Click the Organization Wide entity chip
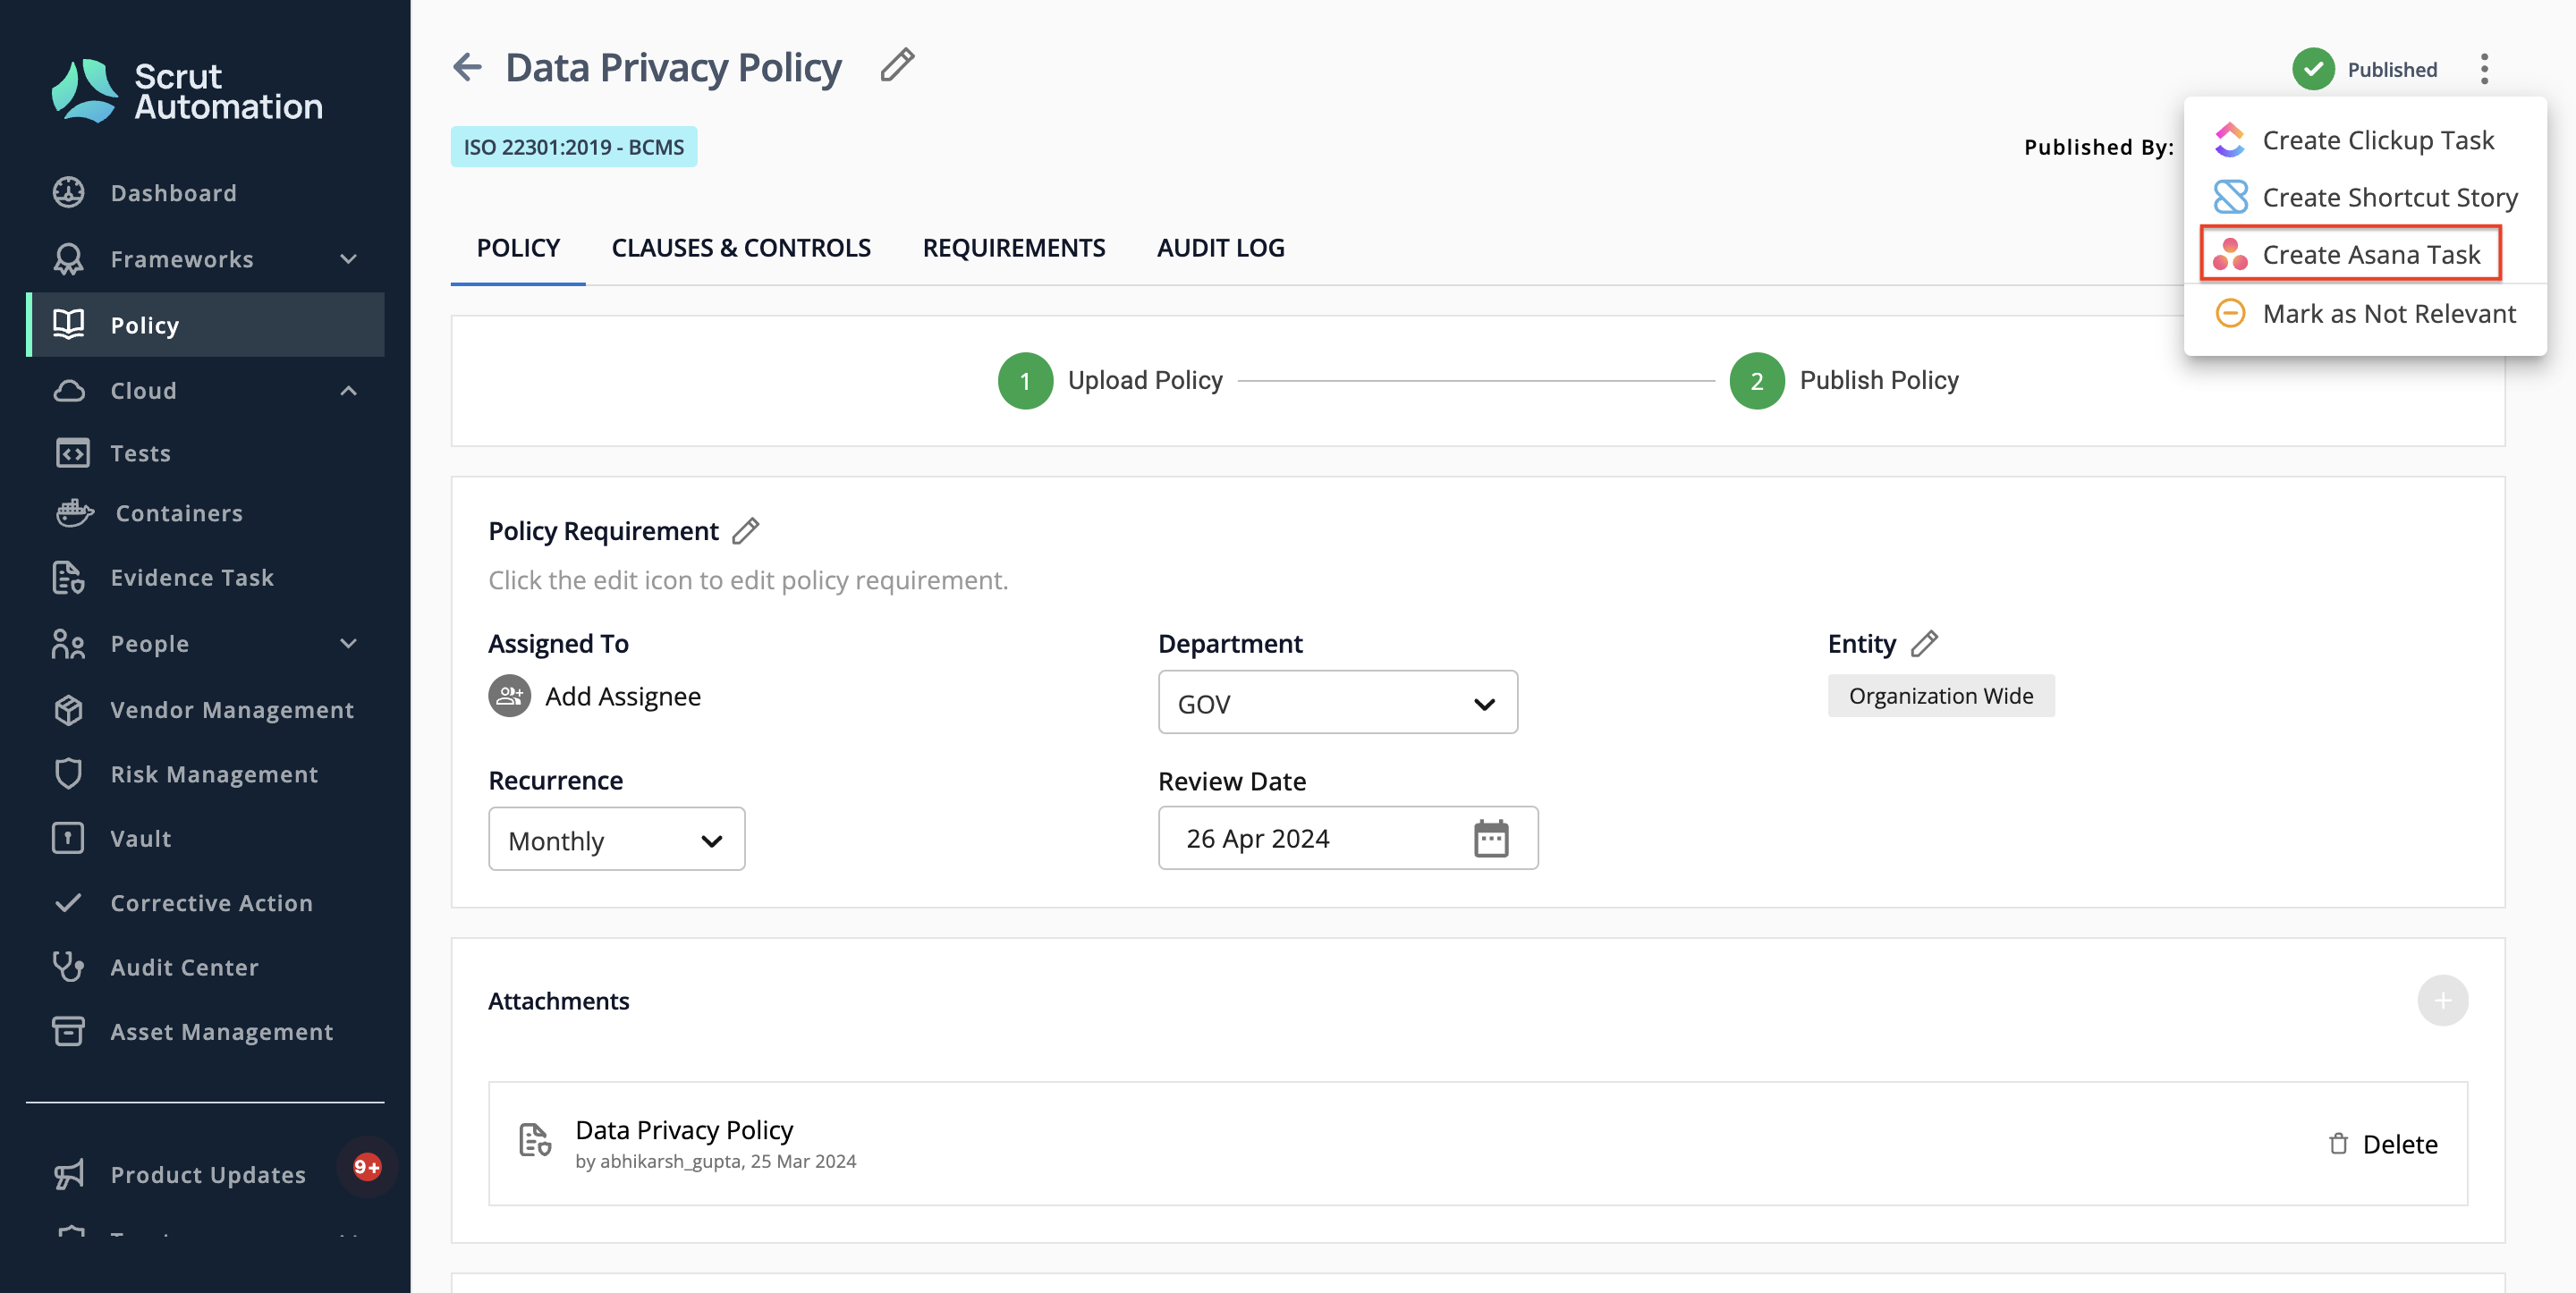Screen dimensions: 2576x1293 coord(1940,695)
